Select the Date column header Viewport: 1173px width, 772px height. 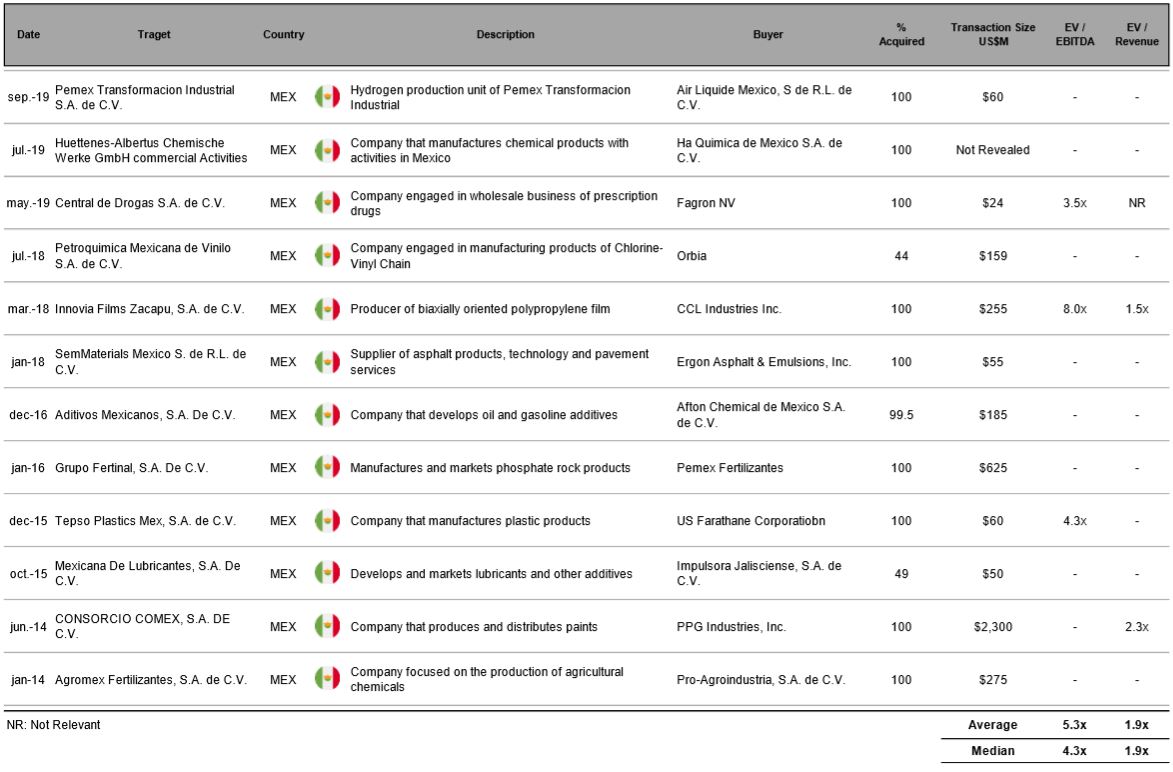28,34
